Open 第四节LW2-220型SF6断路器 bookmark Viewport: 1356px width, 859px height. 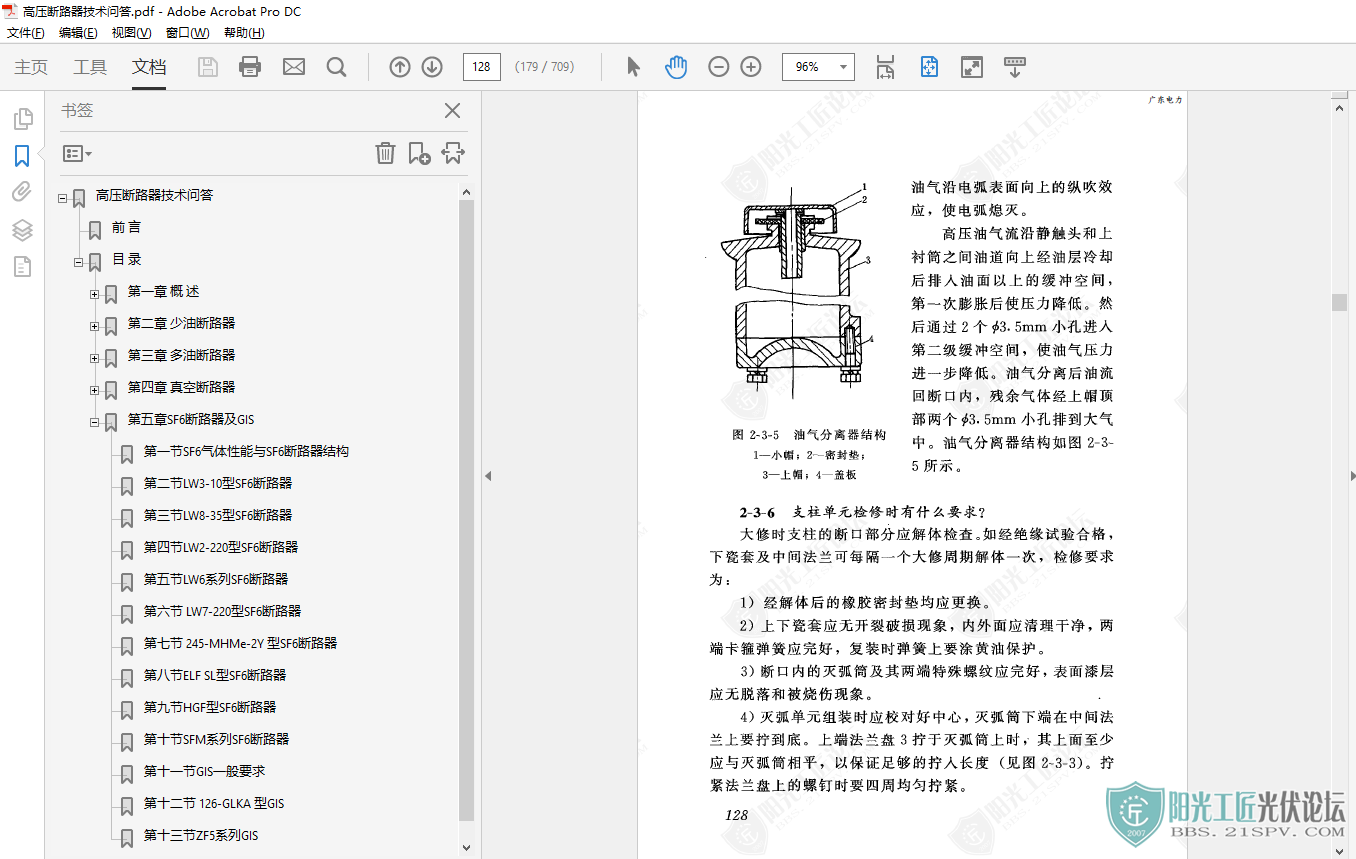pos(221,547)
